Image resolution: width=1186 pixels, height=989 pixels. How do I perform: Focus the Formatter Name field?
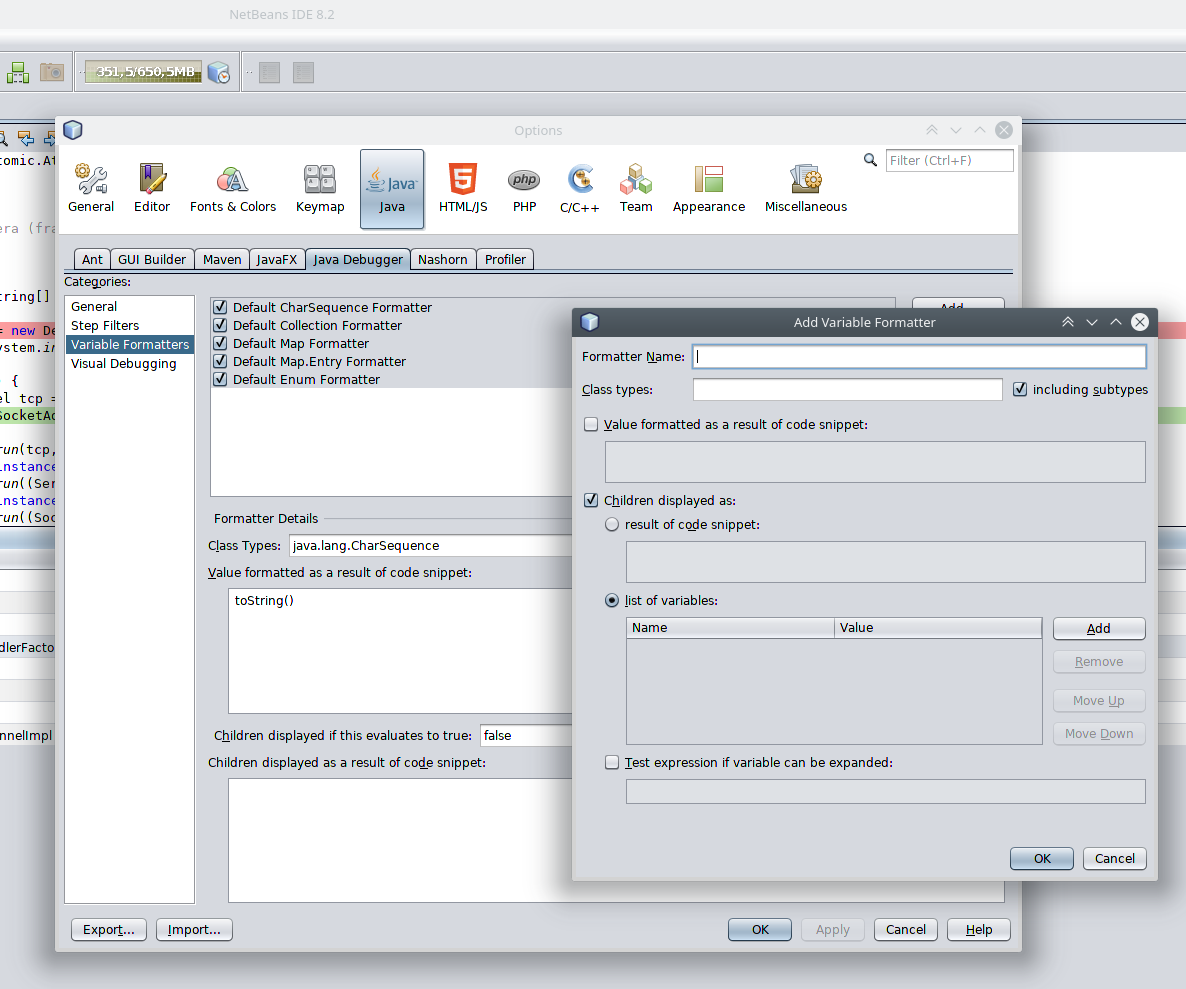pos(920,357)
